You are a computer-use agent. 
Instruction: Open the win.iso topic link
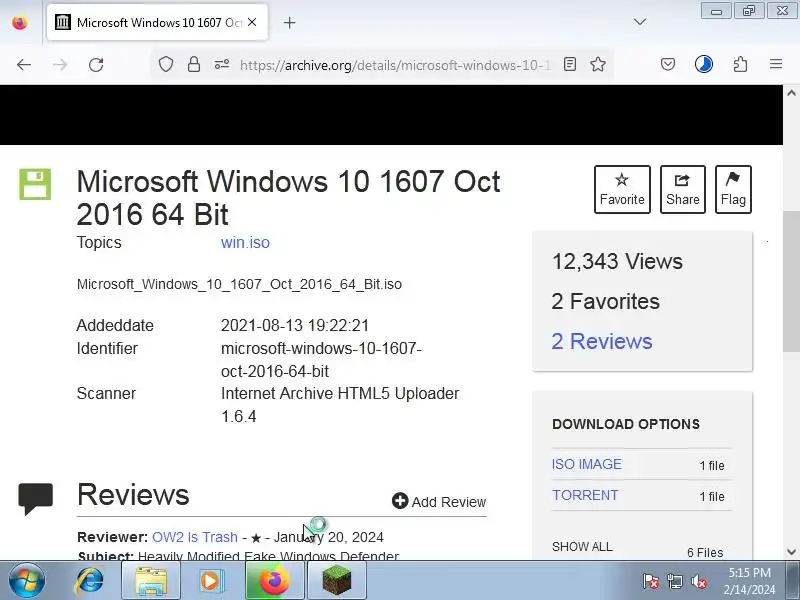coord(245,242)
